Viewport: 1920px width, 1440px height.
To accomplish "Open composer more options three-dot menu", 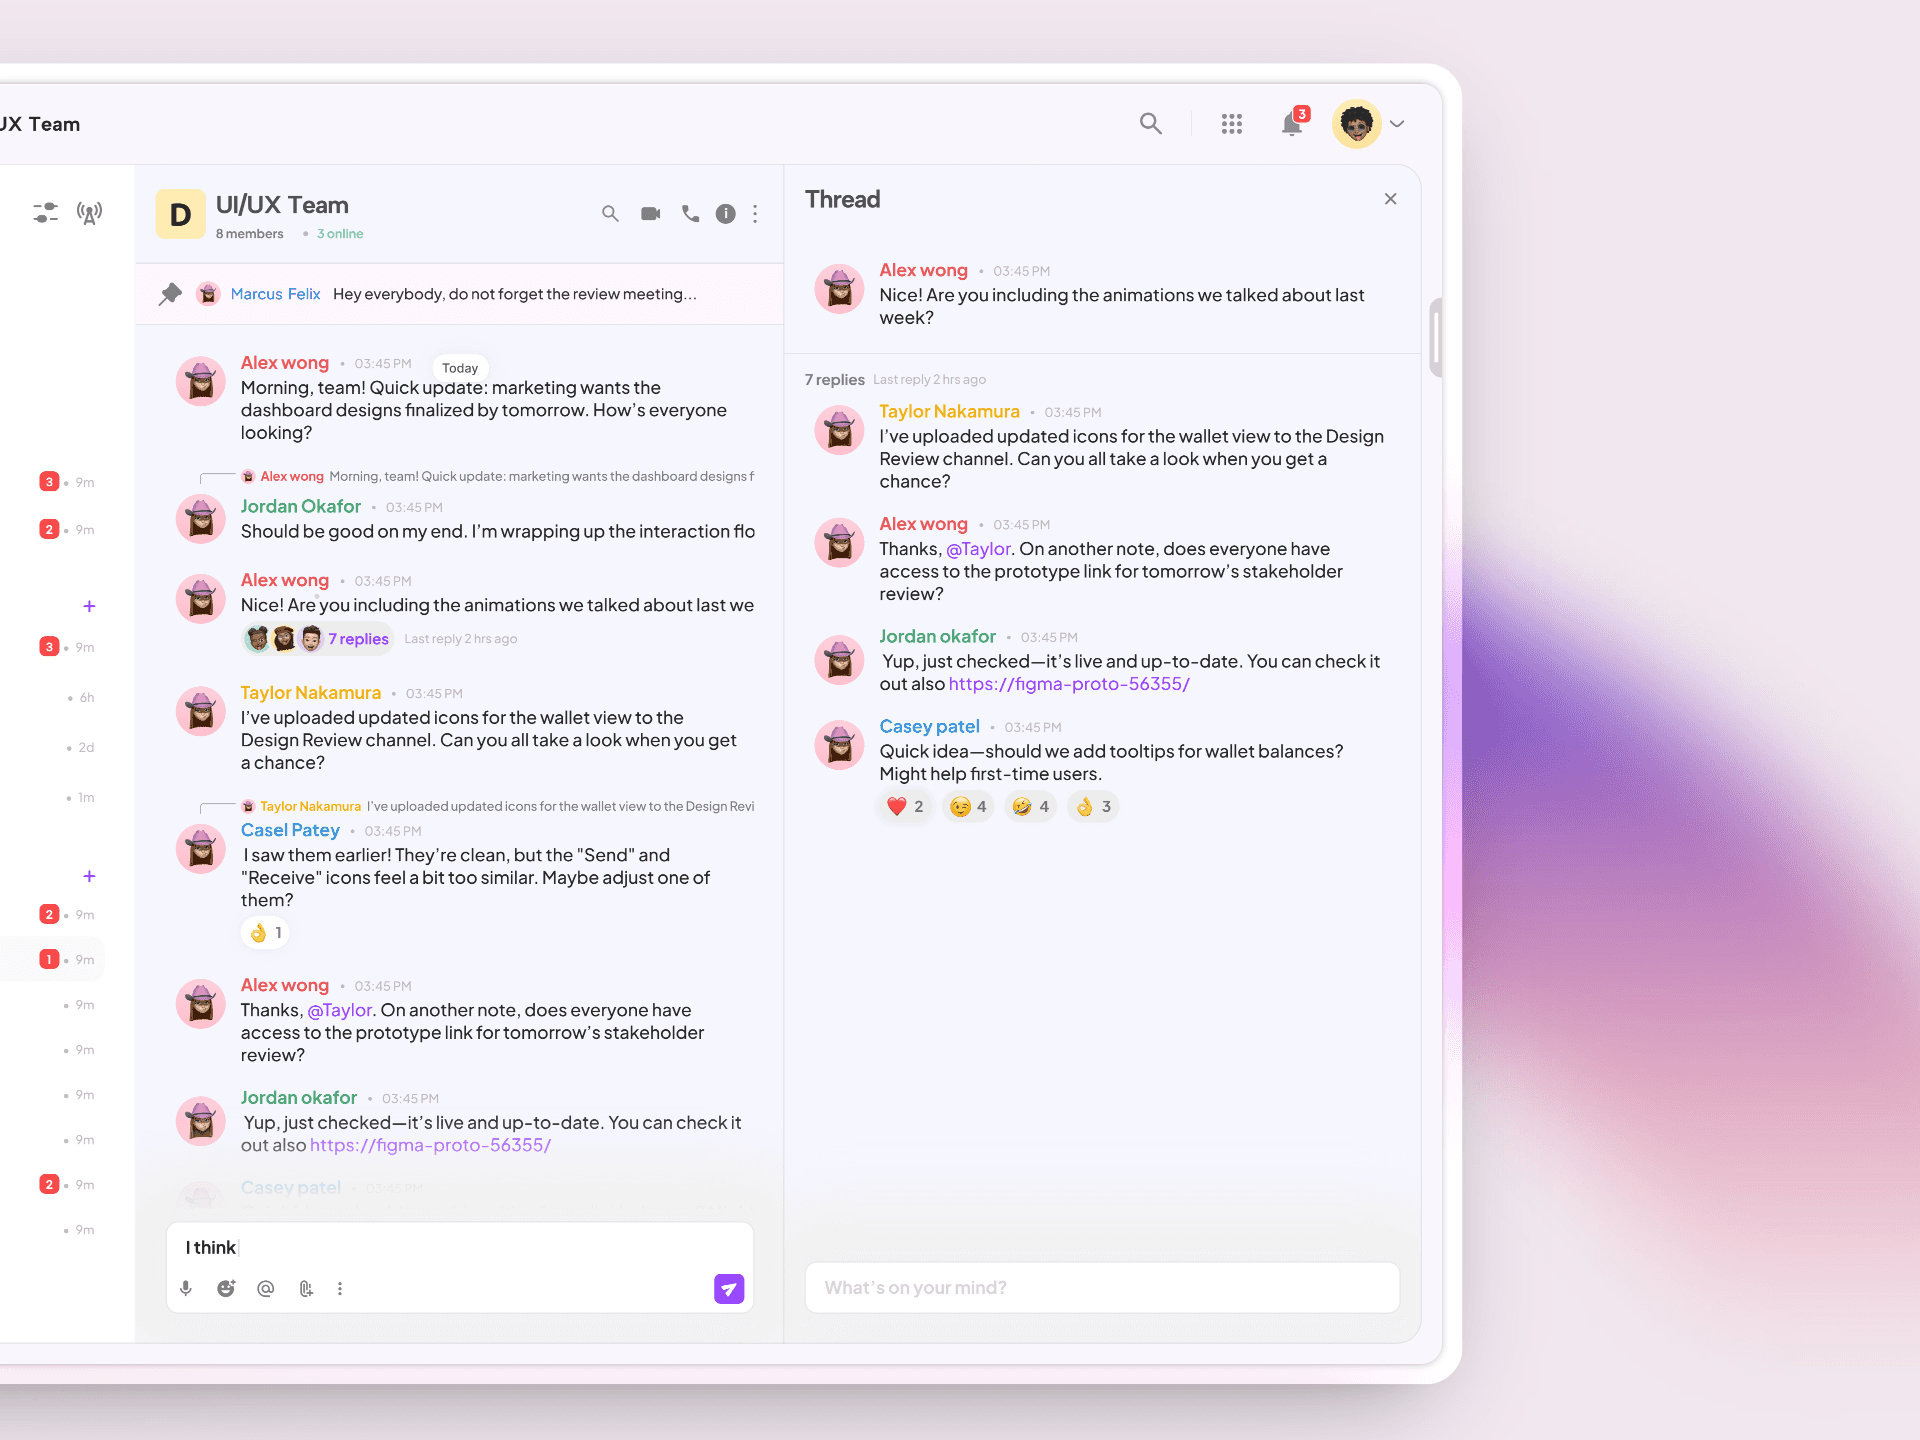I will coord(340,1289).
